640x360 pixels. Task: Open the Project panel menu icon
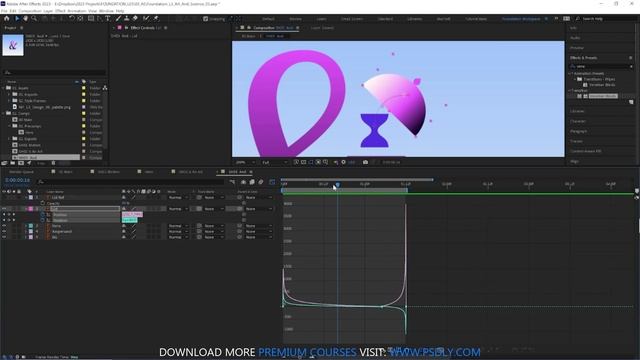pyautogui.click(x=22, y=28)
